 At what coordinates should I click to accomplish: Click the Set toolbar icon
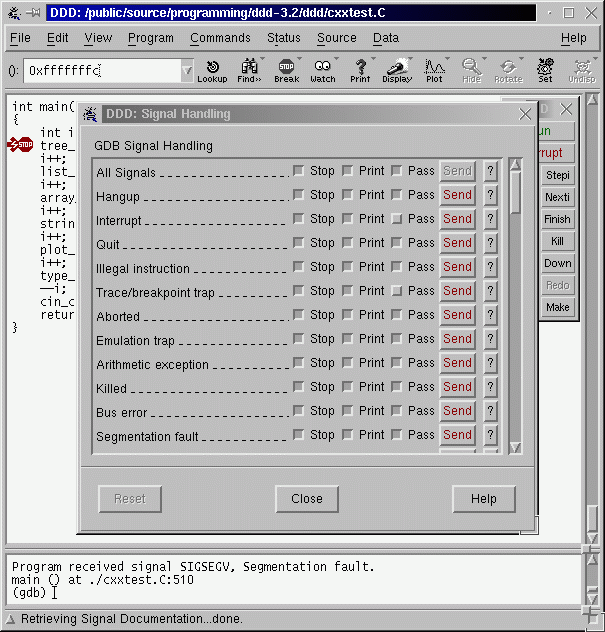point(545,70)
